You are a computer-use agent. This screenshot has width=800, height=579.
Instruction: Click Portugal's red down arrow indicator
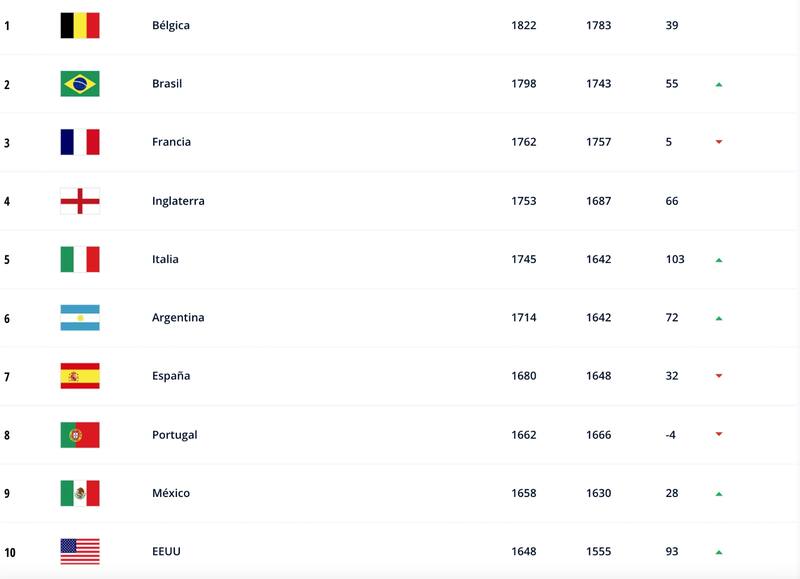point(719,435)
